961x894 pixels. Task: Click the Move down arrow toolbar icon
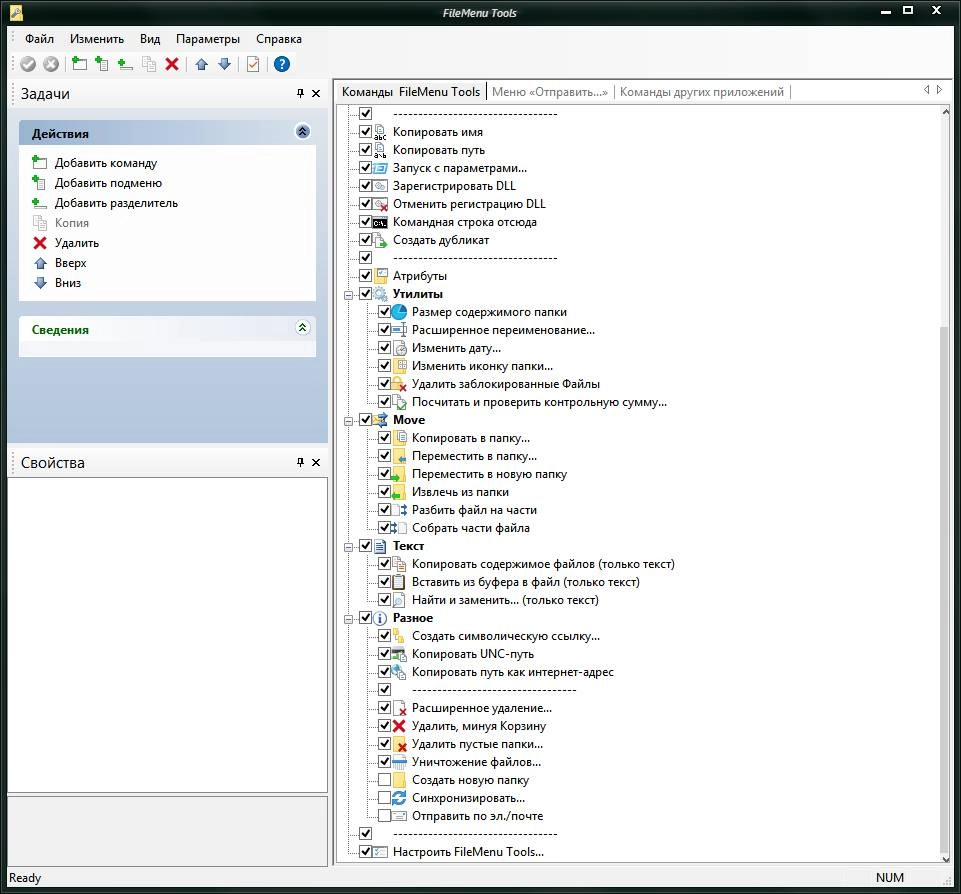coord(224,64)
